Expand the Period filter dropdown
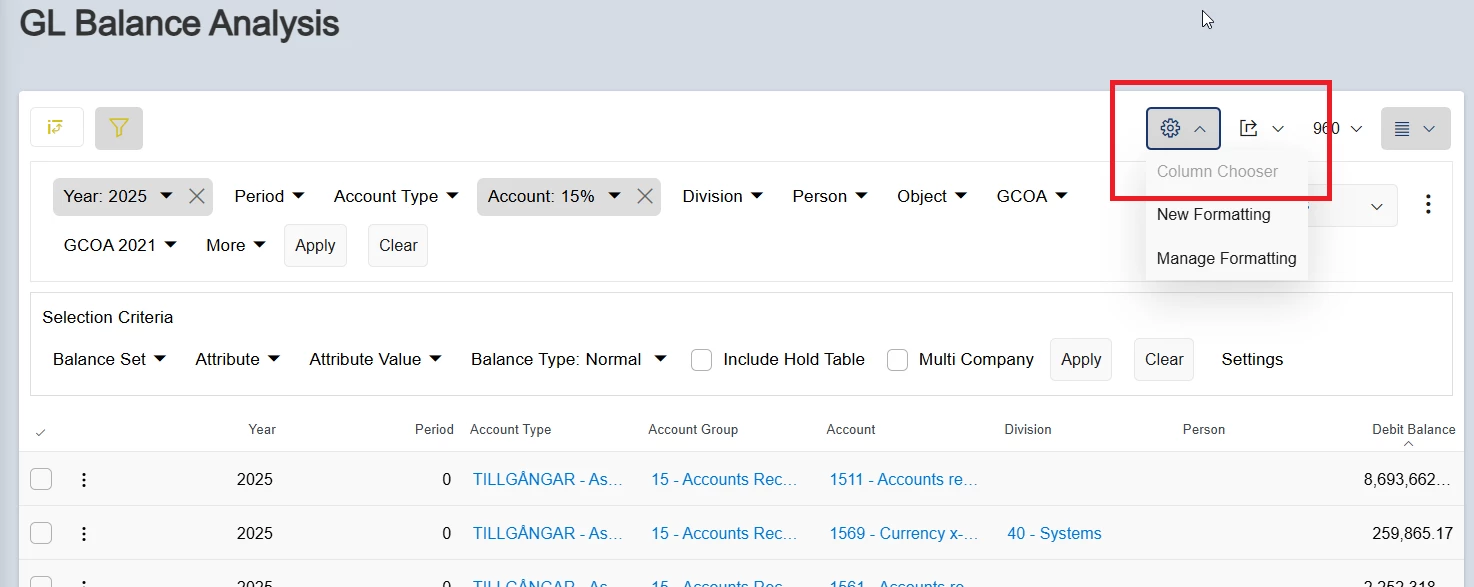The height and width of the screenshot is (587, 1474). (x=269, y=196)
